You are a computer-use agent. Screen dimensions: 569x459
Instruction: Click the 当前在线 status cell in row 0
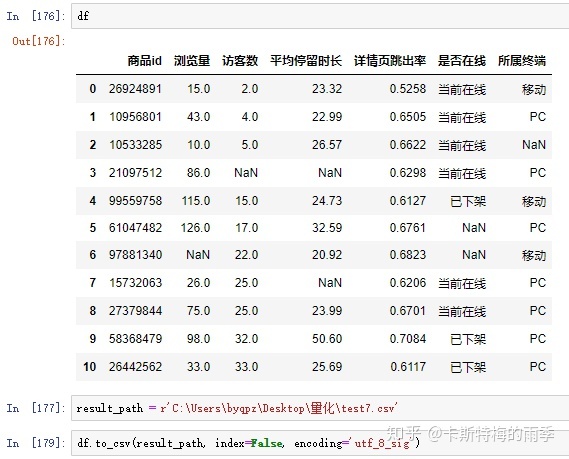(462, 89)
